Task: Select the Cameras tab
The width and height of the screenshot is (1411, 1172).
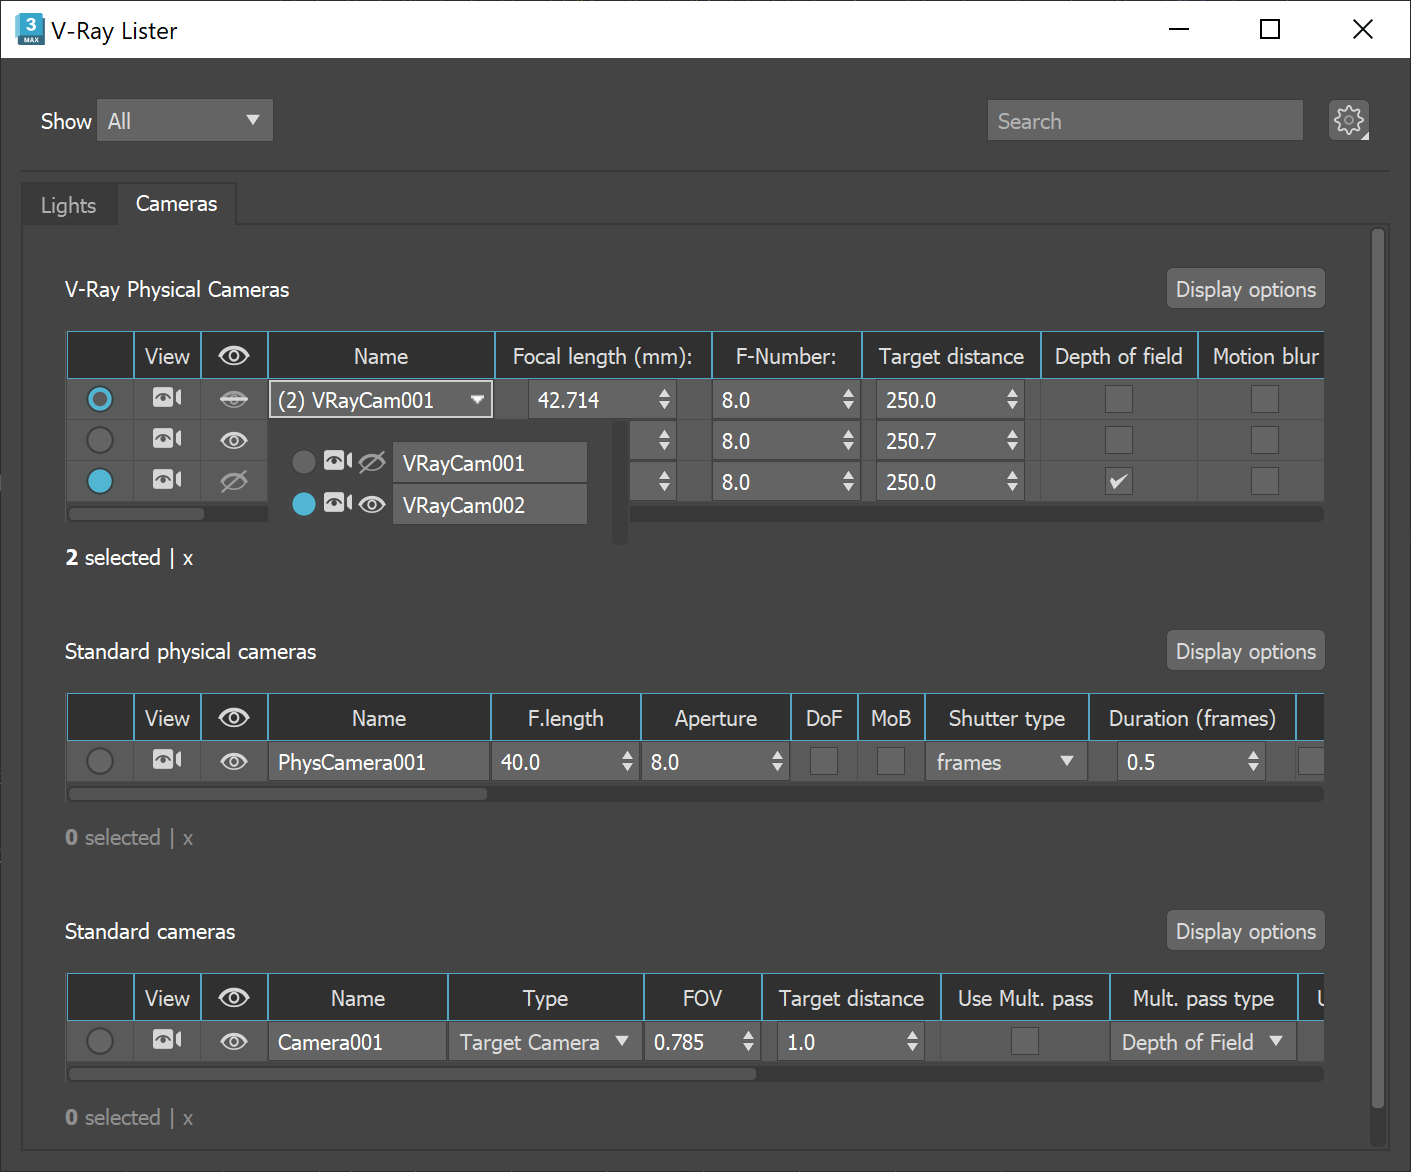Action: click(x=176, y=203)
